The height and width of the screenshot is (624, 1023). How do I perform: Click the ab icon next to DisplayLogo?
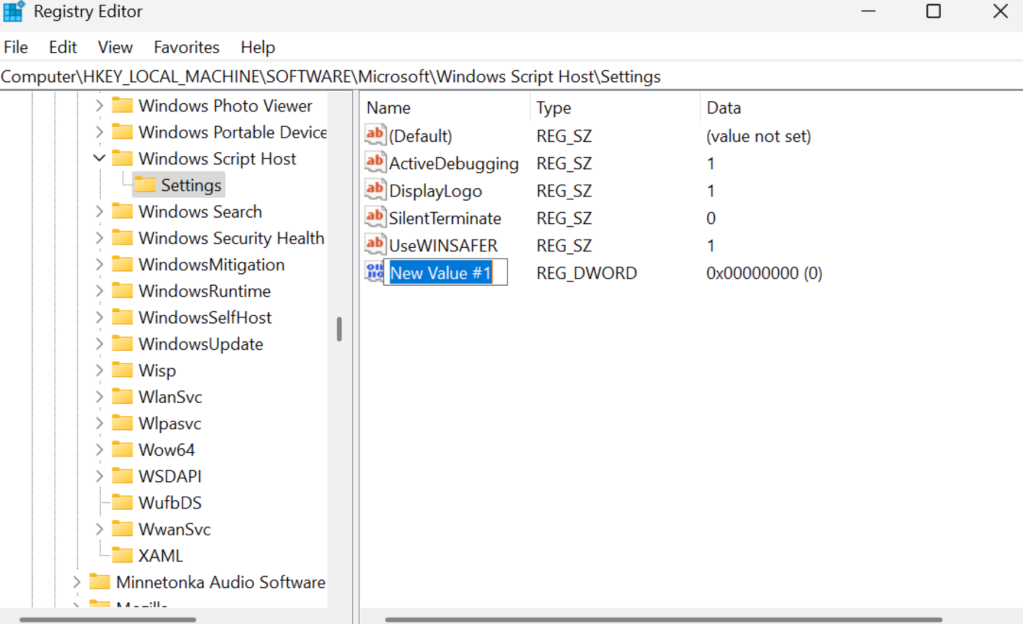(375, 190)
